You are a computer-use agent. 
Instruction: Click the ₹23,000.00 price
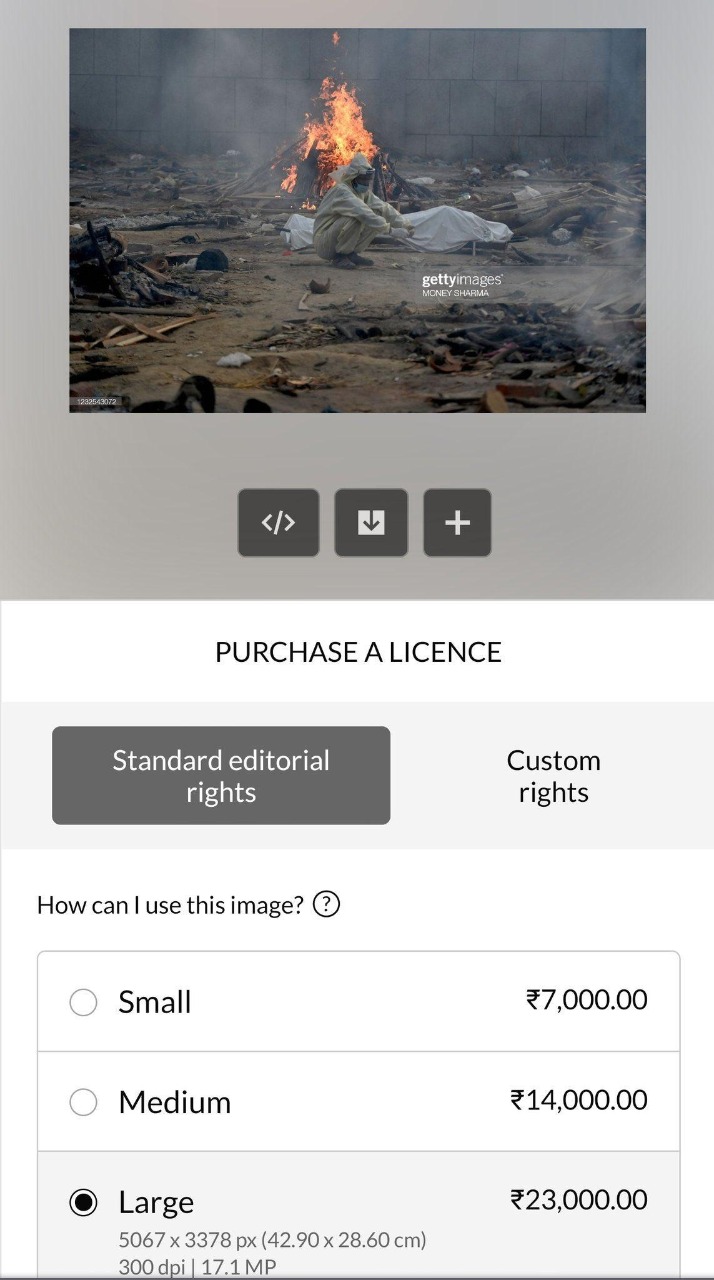[579, 1200]
